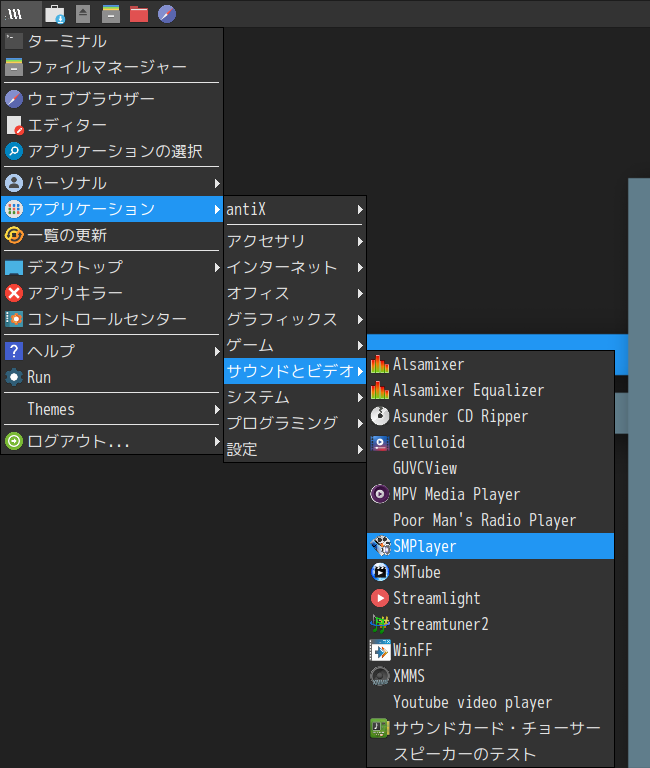Click the Alsamixer bar-graph icon
This screenshot has height=768, width=650.
[380, 364]
